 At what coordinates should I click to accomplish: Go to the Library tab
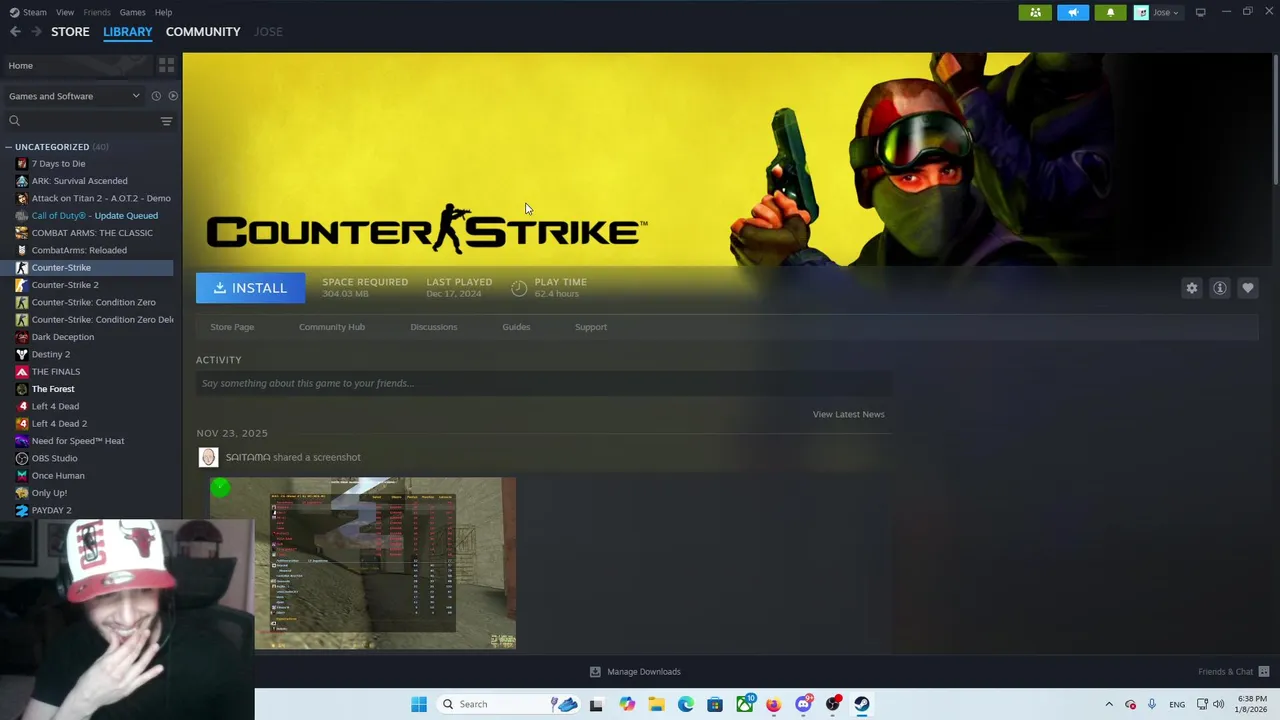coord(128,32)
